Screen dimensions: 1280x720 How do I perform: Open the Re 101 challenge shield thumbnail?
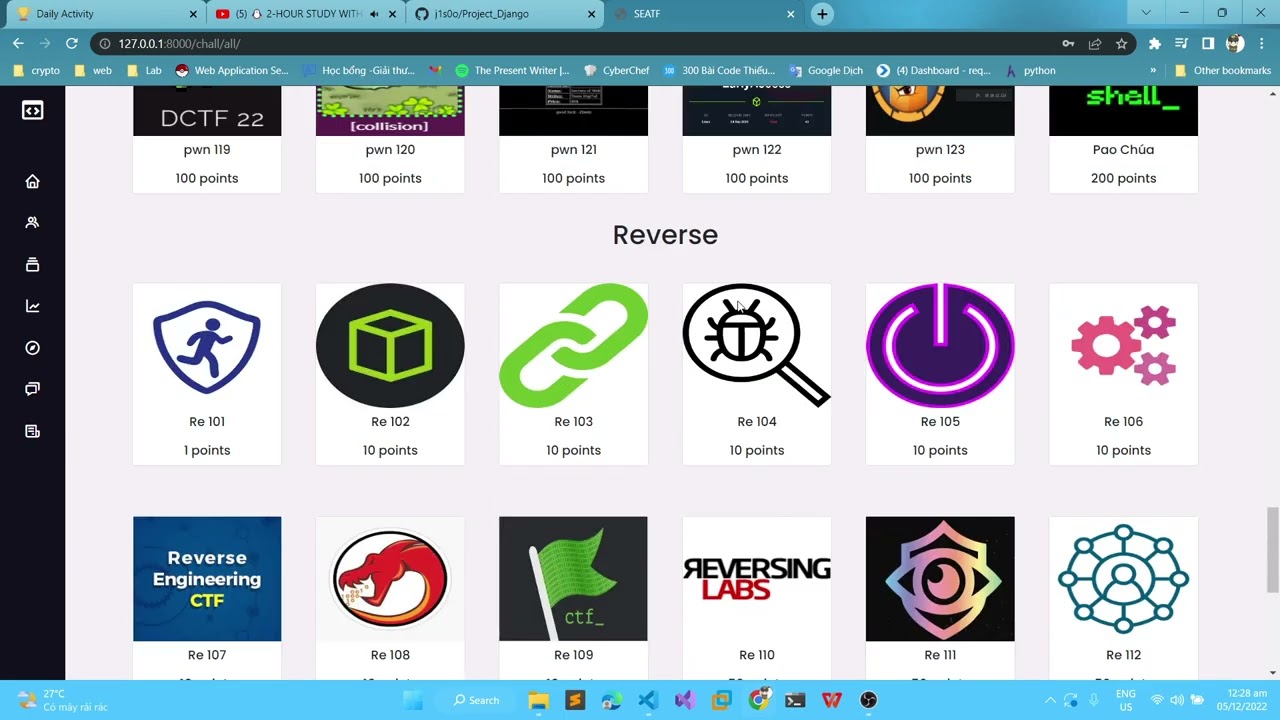[x=207, y=346]
